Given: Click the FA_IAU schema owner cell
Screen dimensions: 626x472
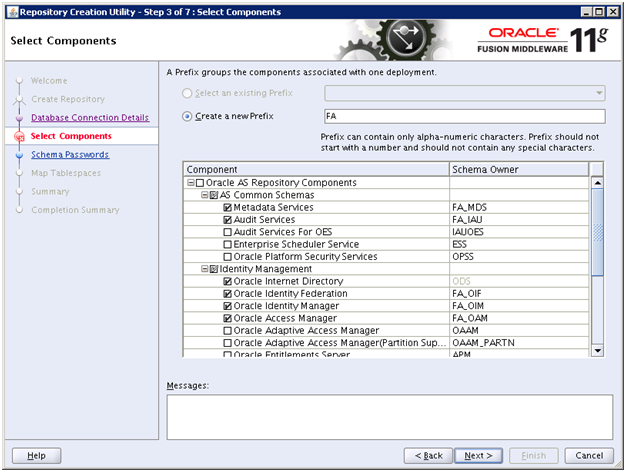Looking at the screenshot, I should tap(519, 220).
